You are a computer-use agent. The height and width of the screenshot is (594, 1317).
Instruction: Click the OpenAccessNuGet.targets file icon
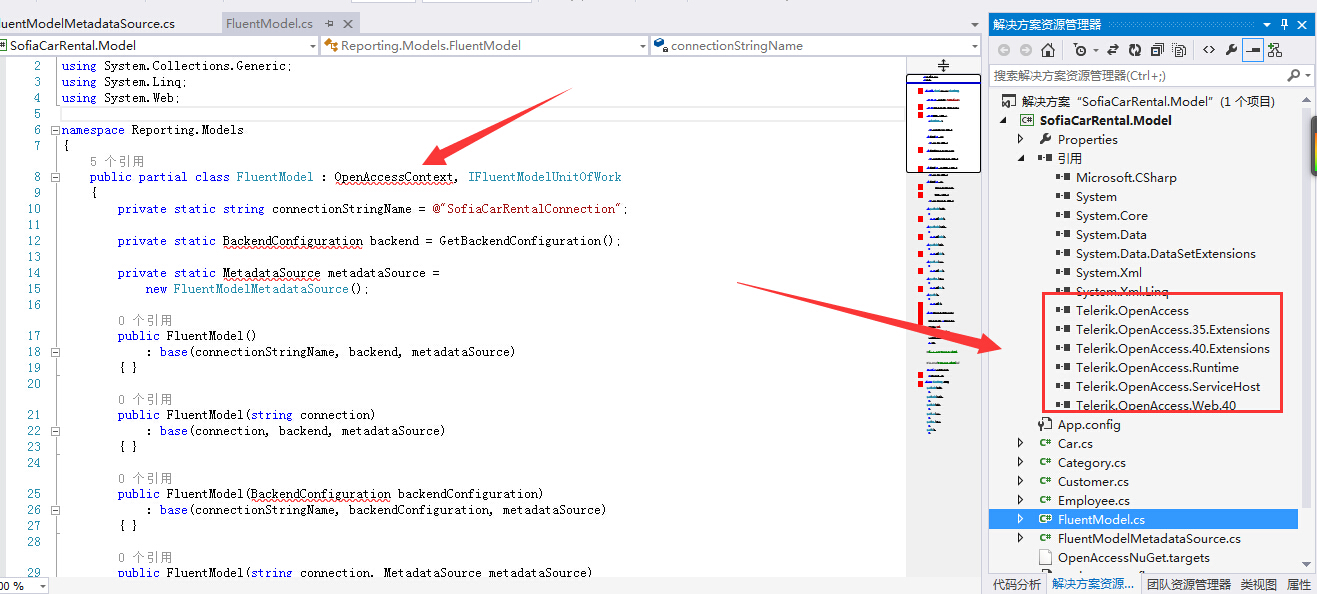[x=1045, y=557]
